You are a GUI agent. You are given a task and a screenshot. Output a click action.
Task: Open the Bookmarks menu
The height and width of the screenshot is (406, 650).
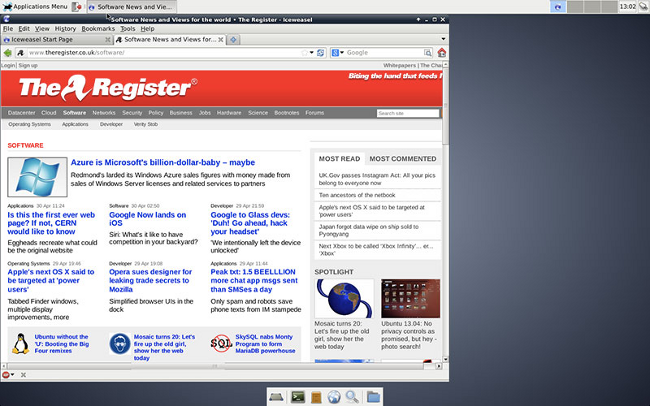(x=98, y=29)
